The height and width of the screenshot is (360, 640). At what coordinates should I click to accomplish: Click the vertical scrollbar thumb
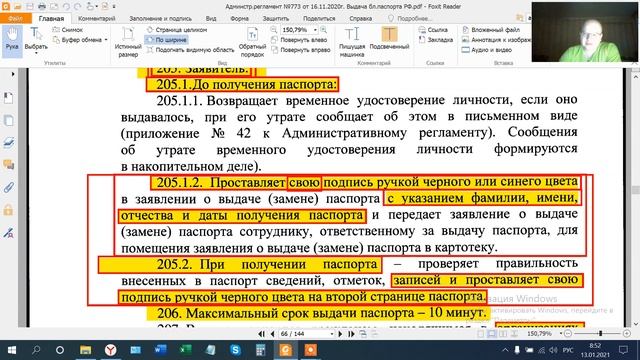click(x=635, y=190)
